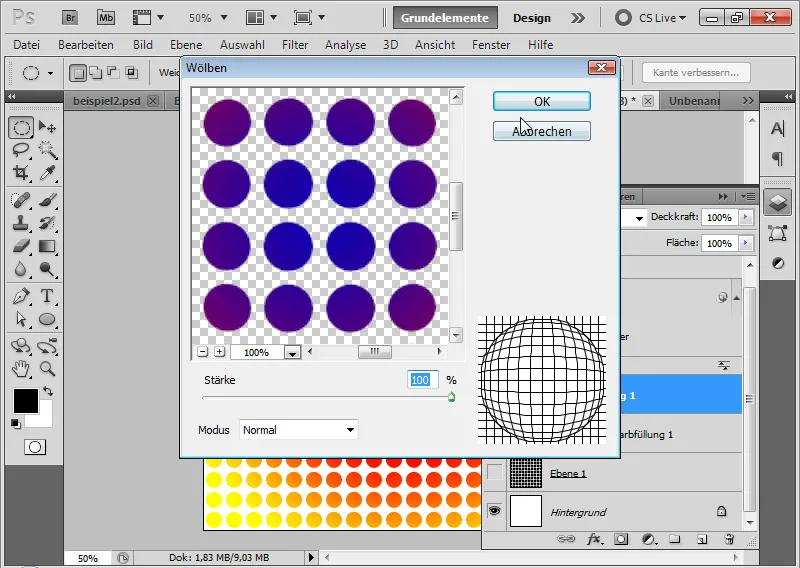Screen dimensions: 800x568
Task: Click Abbrechen to cancel the filter
Action: click(x=542, y=131)
